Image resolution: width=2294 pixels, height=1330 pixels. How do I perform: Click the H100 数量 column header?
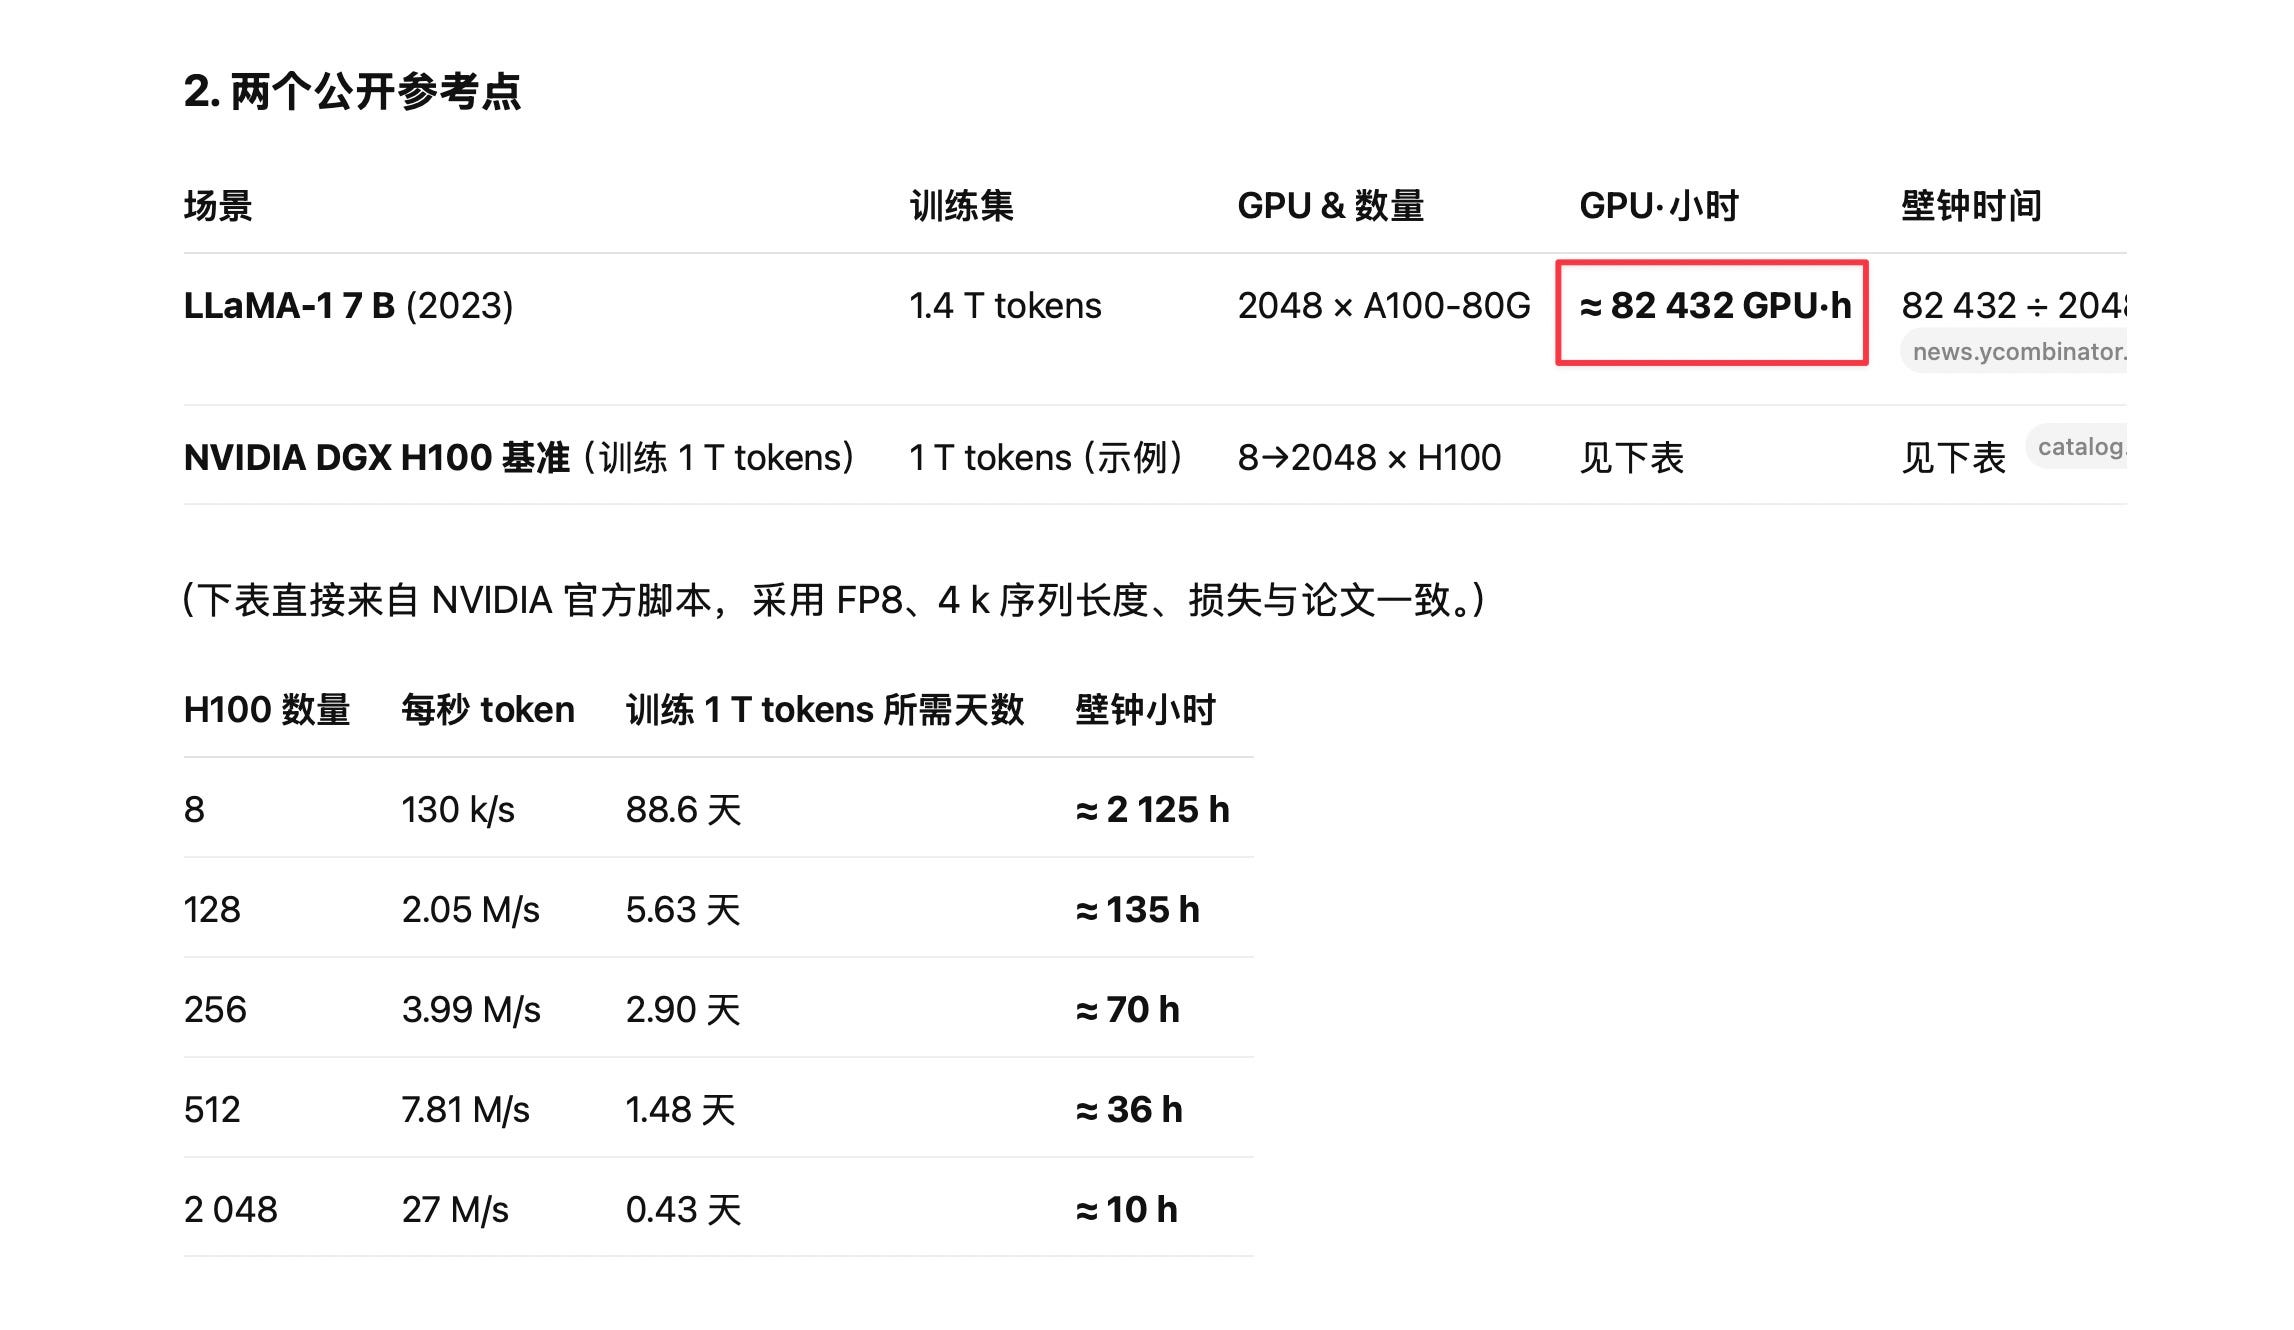tap(267, 710)
